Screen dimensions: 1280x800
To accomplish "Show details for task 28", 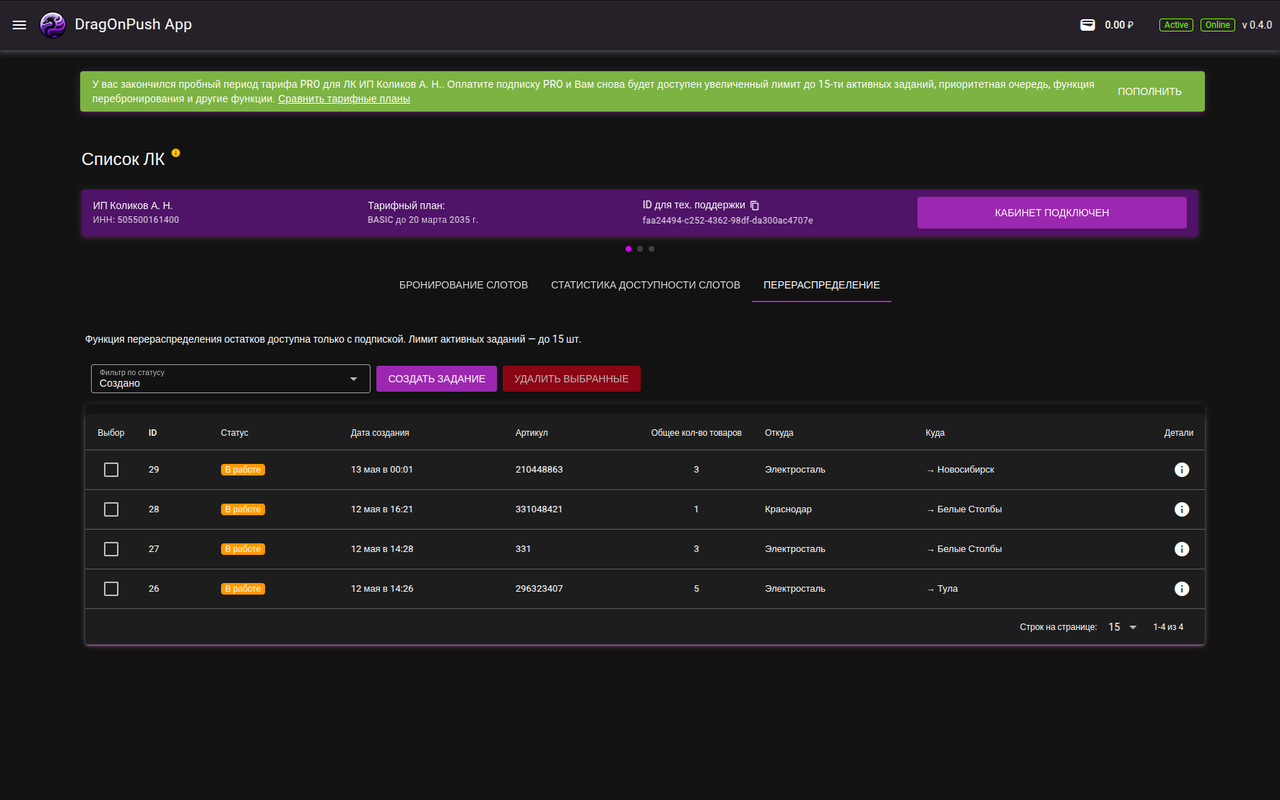I will click(x=1181, y=509).
